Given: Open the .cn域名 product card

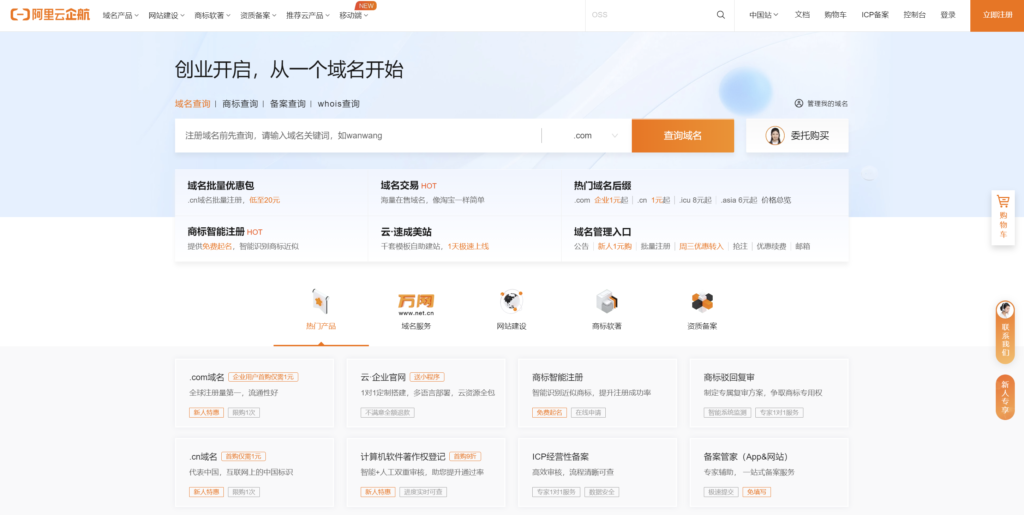Looking at the screenshot, I should coord(255,473).
